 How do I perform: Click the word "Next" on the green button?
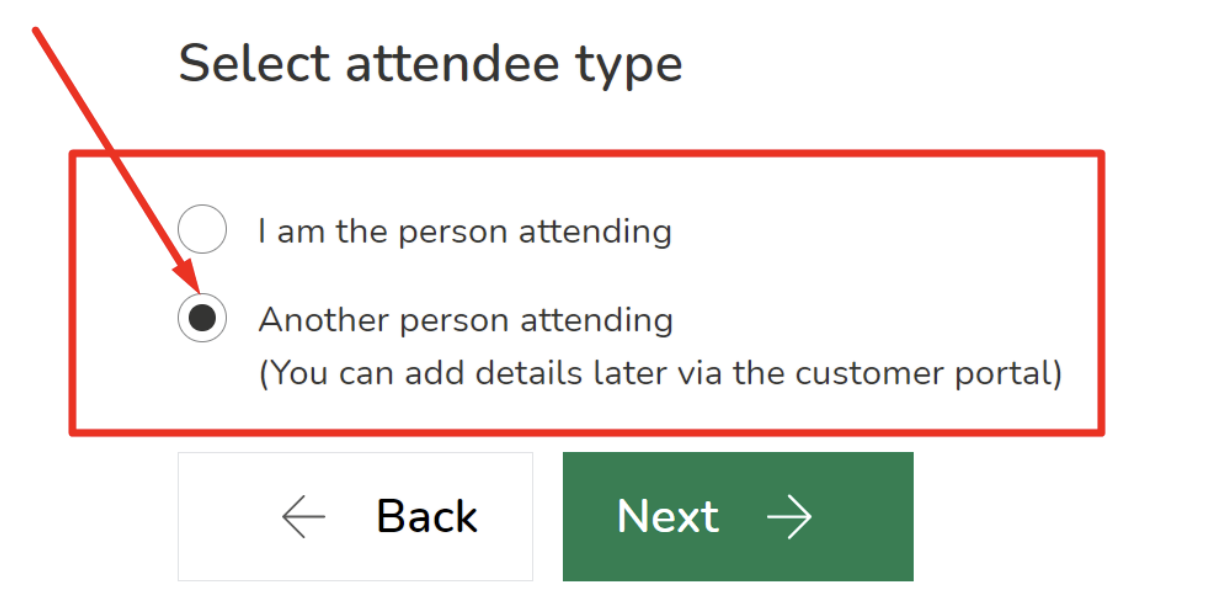point(668,517)
